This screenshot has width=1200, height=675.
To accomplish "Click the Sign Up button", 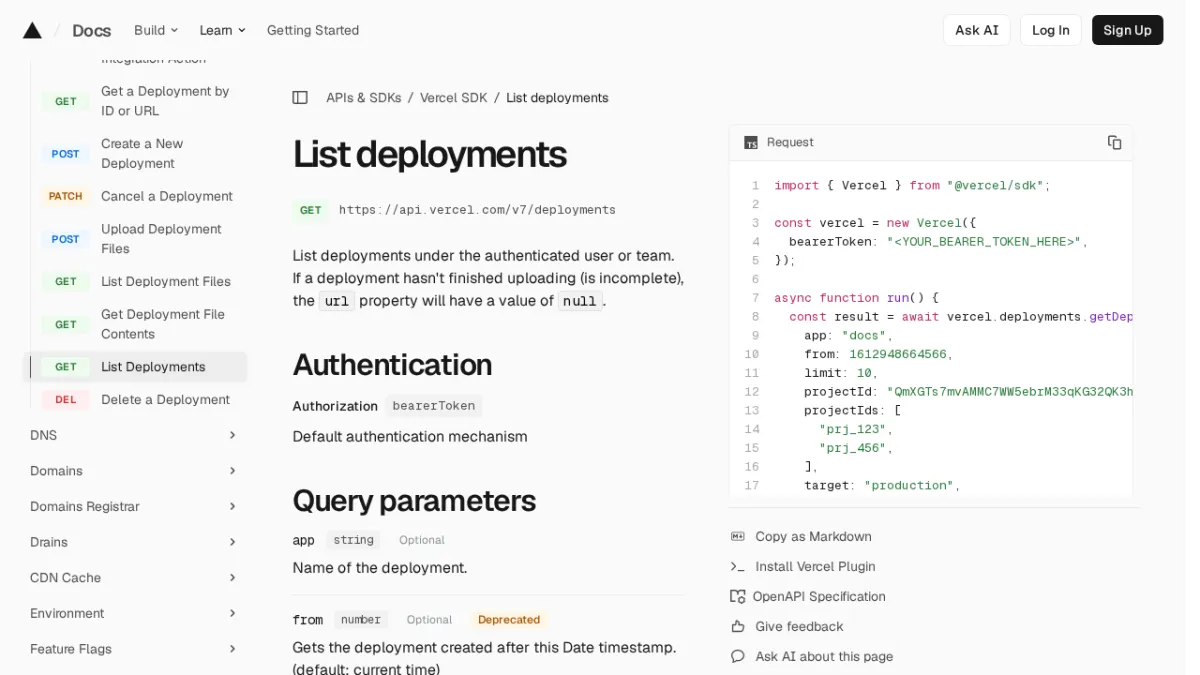I will point(1127,30).
